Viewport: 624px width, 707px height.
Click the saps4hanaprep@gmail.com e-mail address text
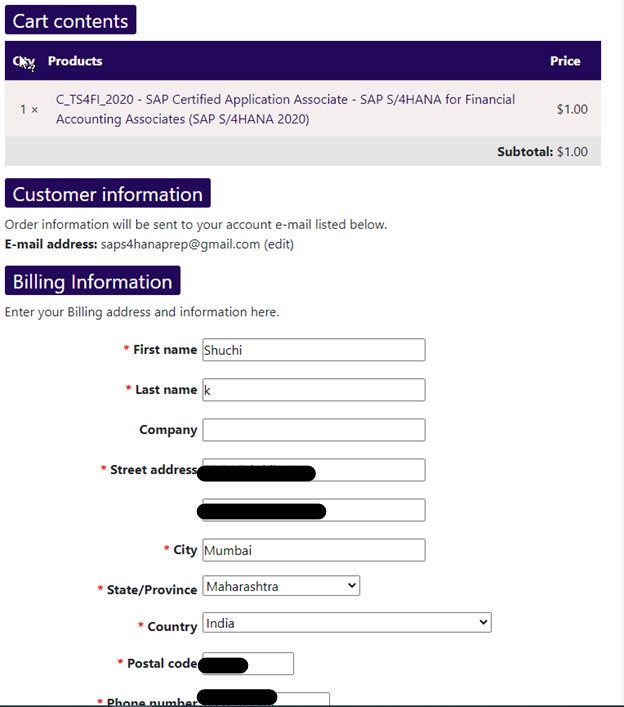pyautogui.click(x=180, y=244)
